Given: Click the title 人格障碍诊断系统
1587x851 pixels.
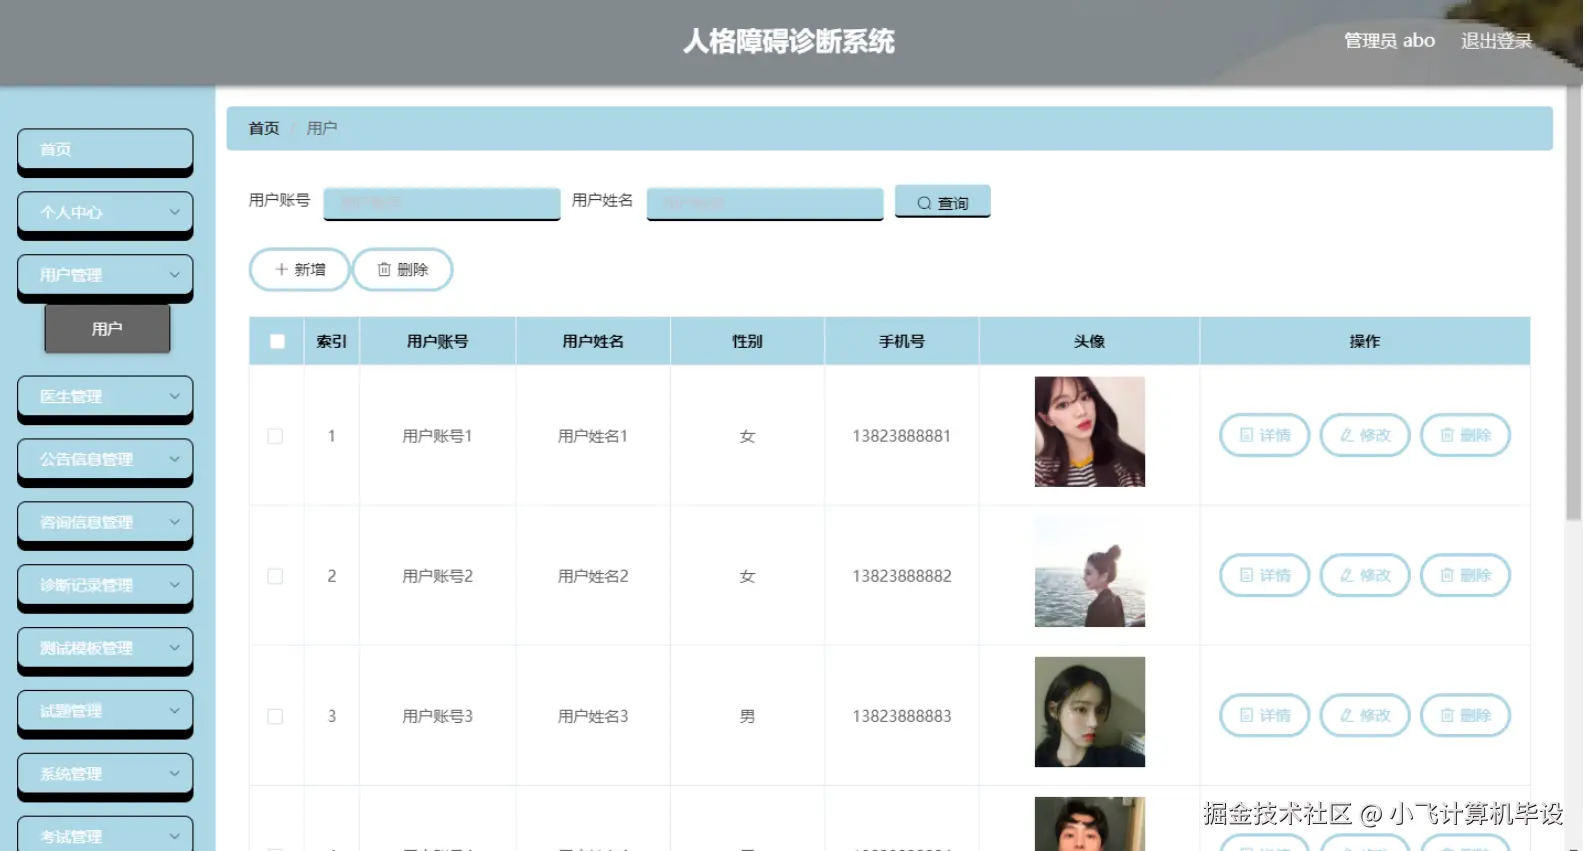Looking at the screenshot, I should (x=789, y=41).
